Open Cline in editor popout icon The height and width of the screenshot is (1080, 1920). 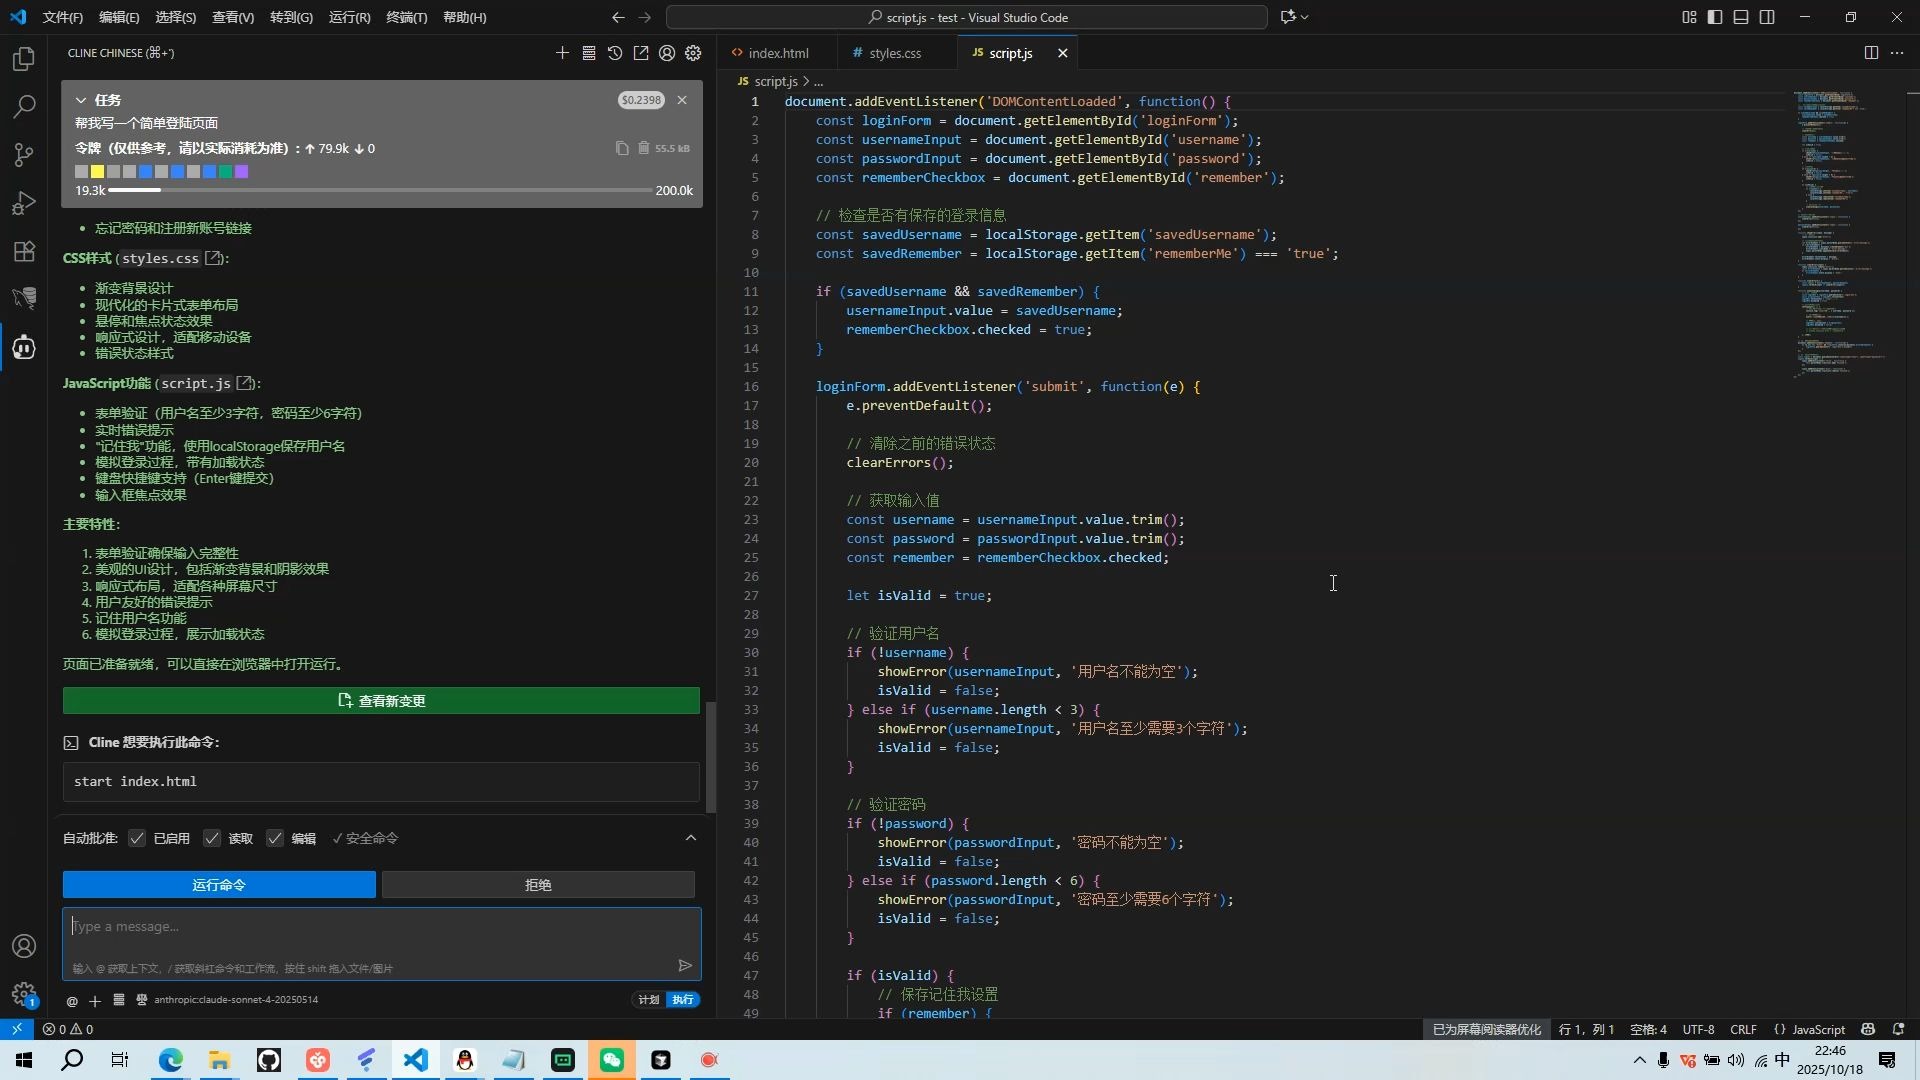point(641,53)
